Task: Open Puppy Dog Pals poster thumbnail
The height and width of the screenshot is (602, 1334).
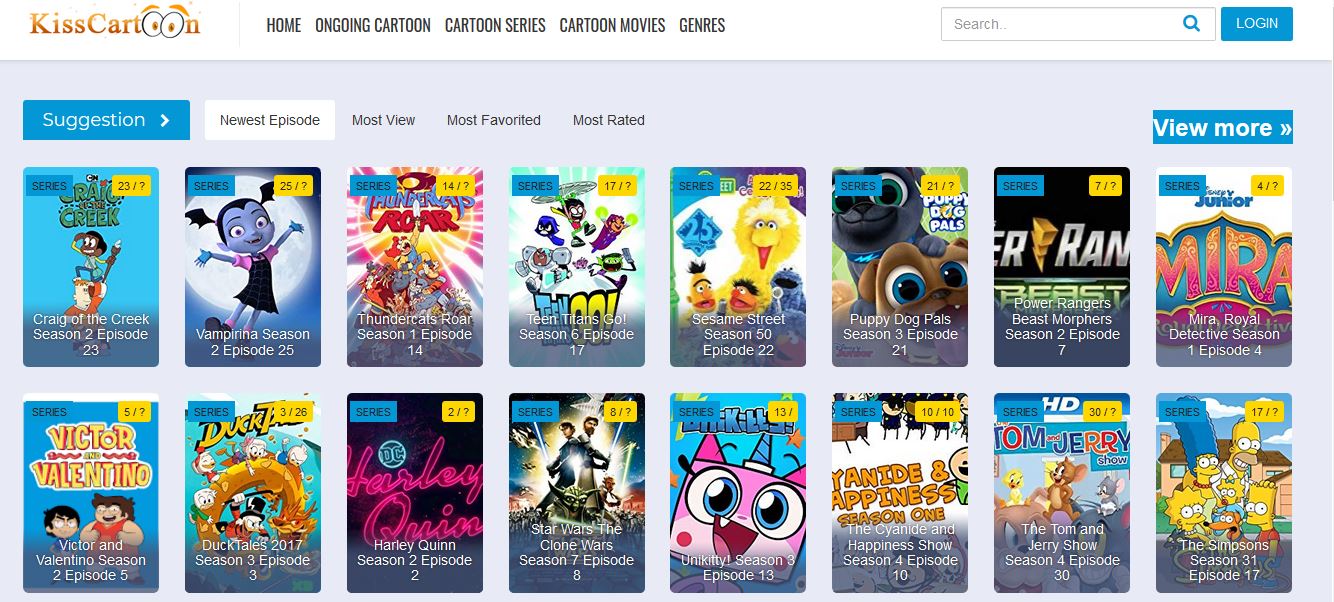Action: (x=900, y=266)
